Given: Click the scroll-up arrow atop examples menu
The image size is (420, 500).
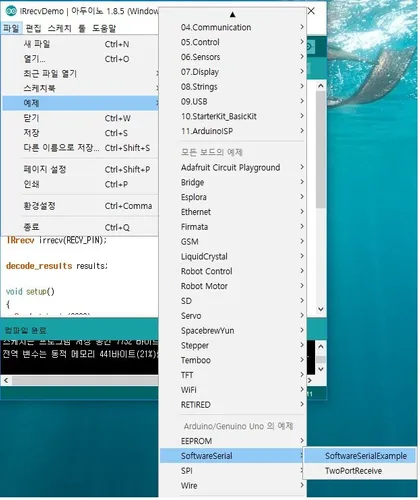Looking at the screenshot, I should coord(233,14).
